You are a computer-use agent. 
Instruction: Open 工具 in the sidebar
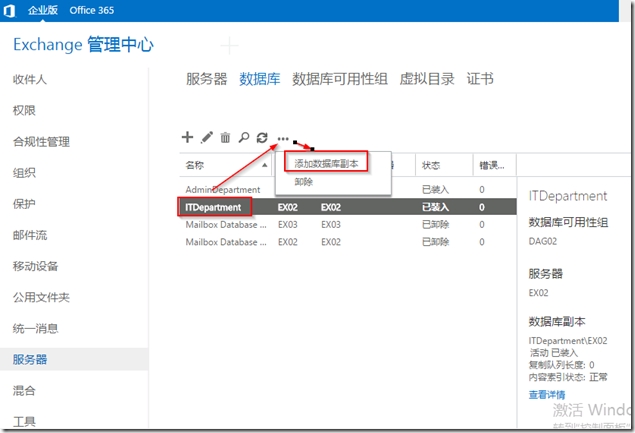(24, 422)
